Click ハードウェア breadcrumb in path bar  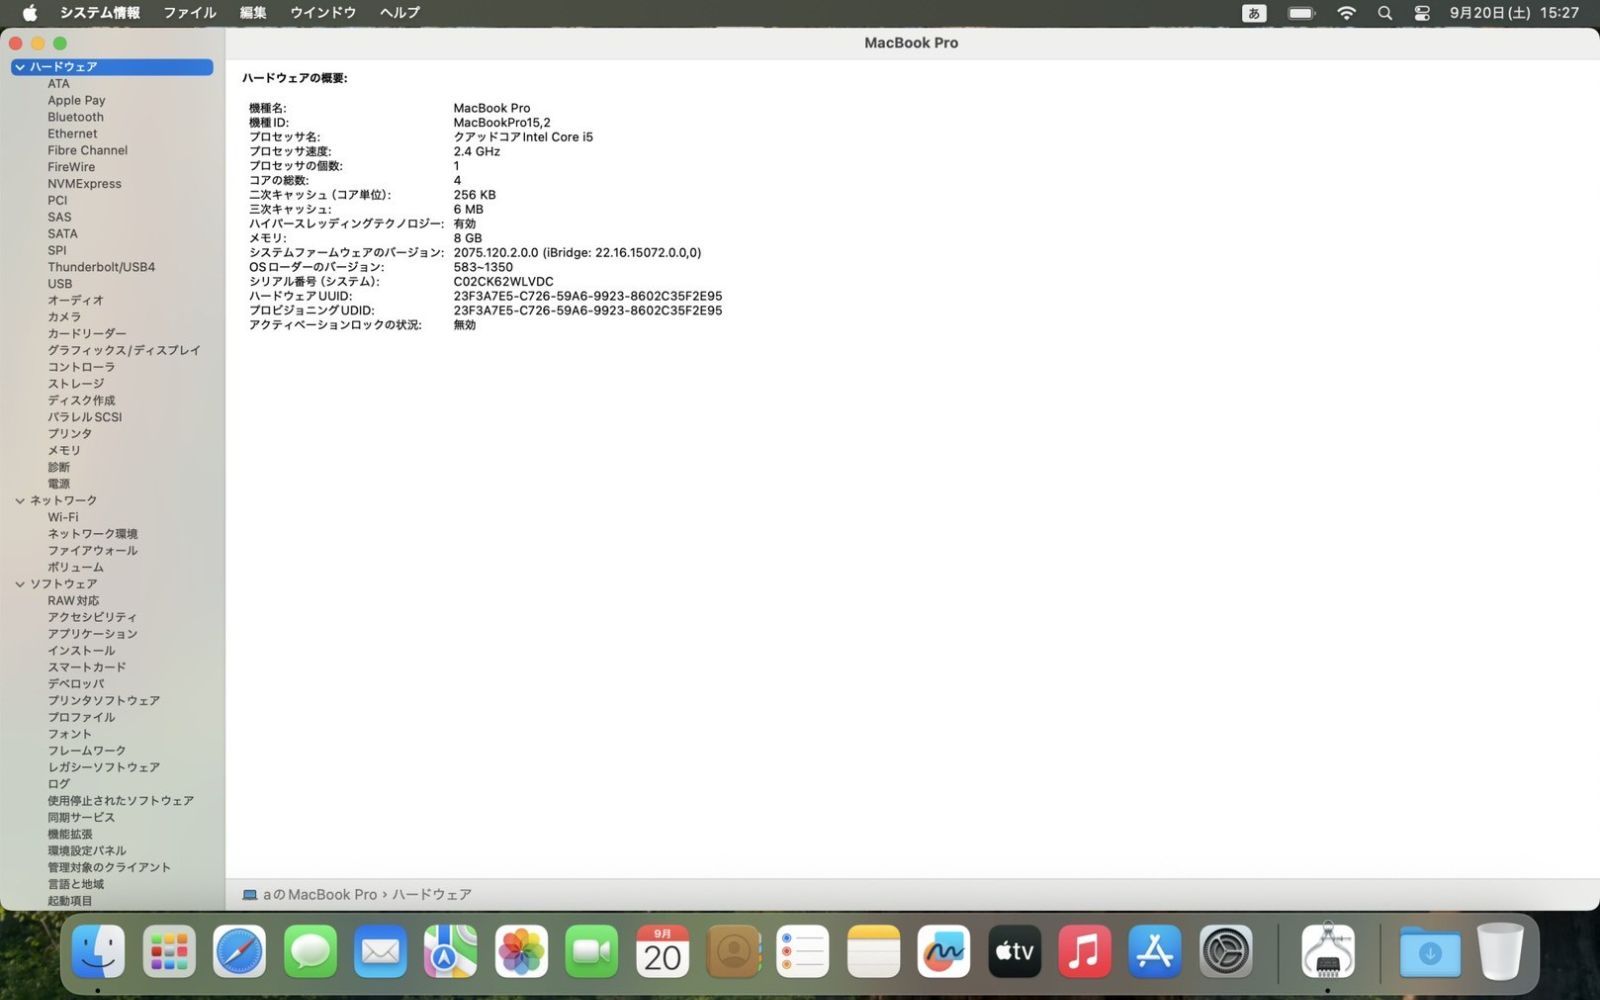(x=431, y=895)
